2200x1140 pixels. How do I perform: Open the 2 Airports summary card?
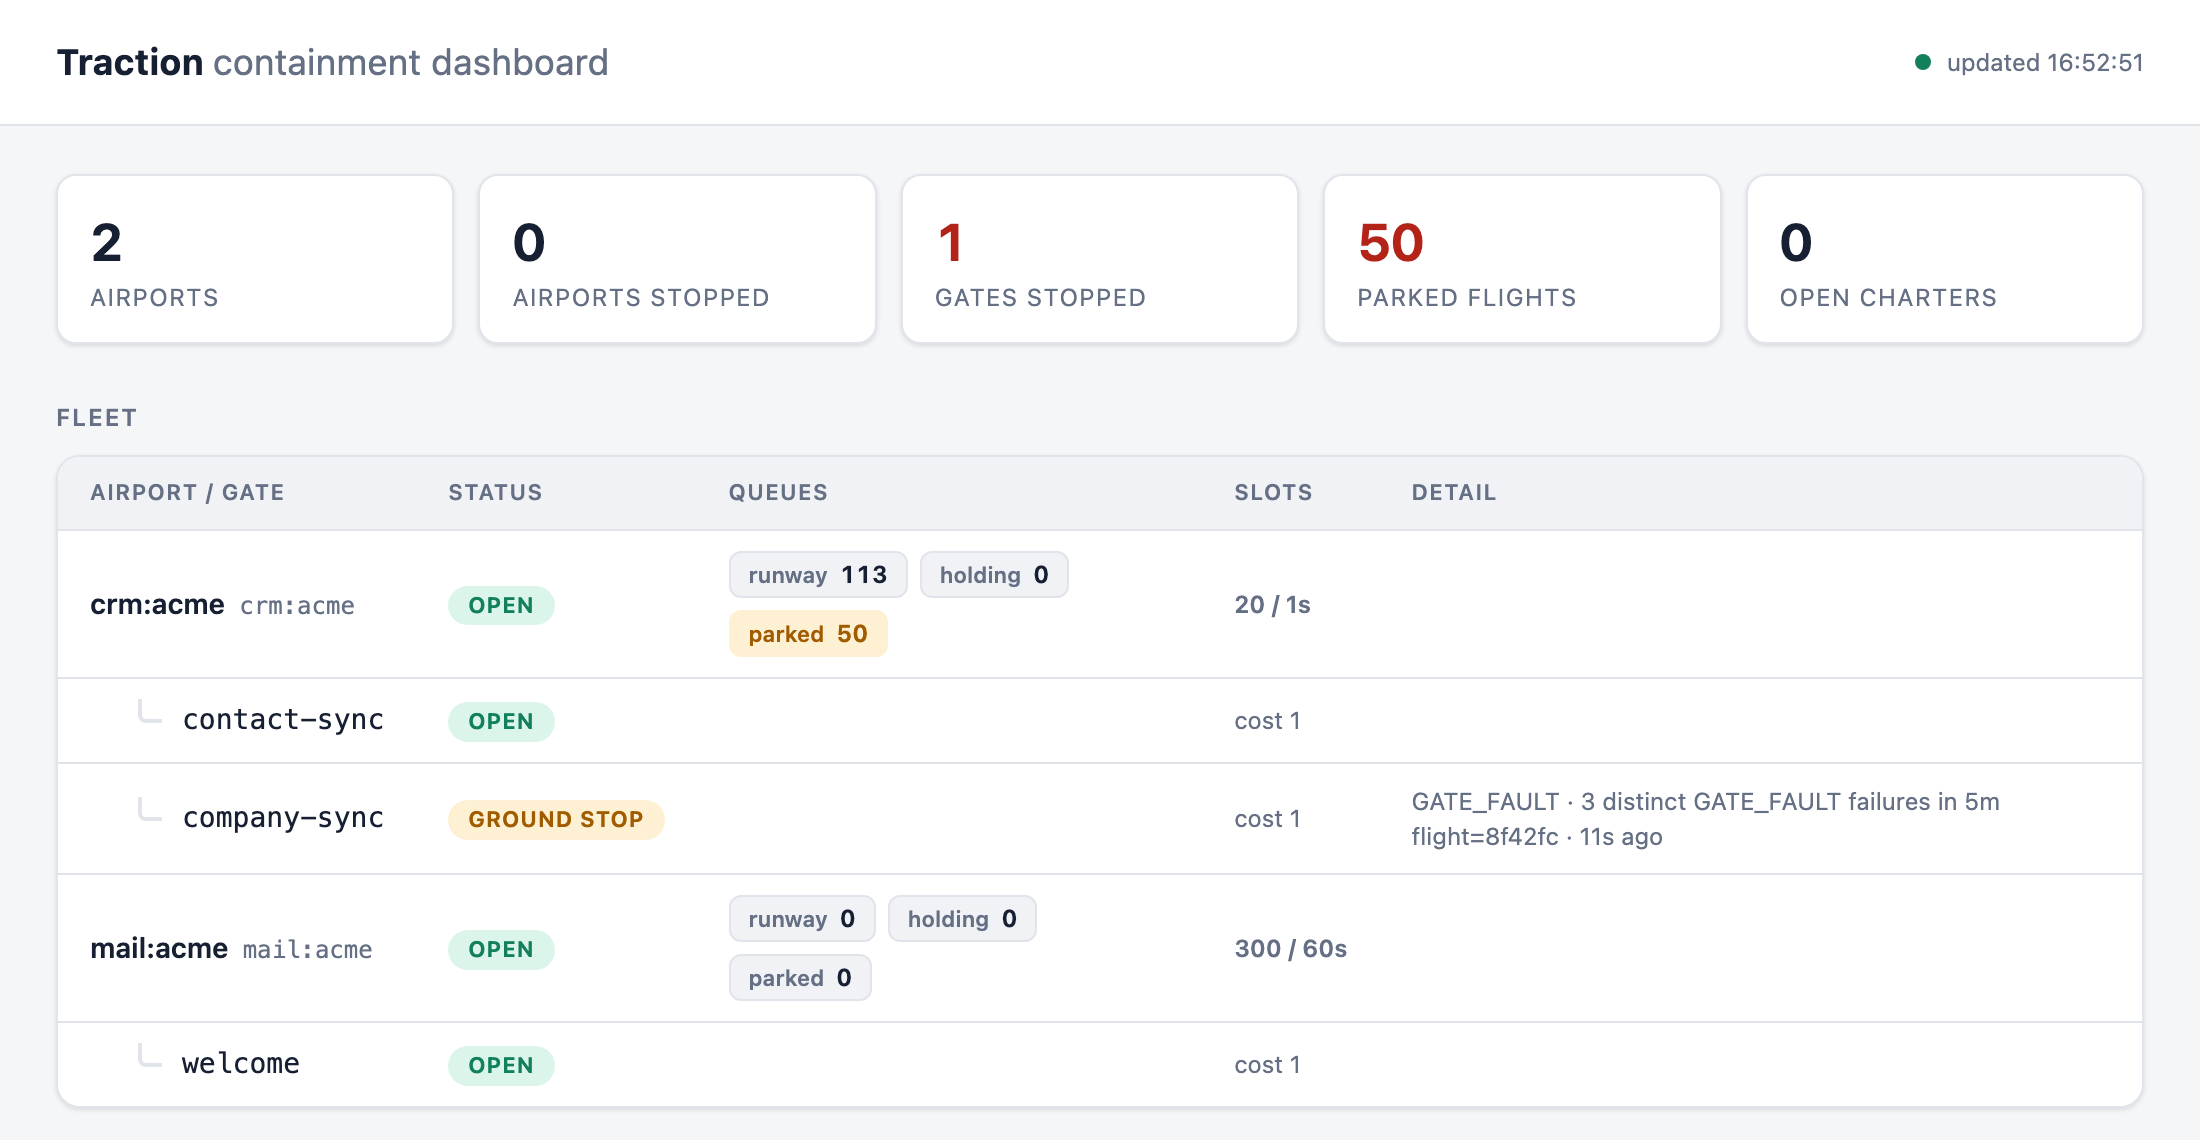pos(255,259)
